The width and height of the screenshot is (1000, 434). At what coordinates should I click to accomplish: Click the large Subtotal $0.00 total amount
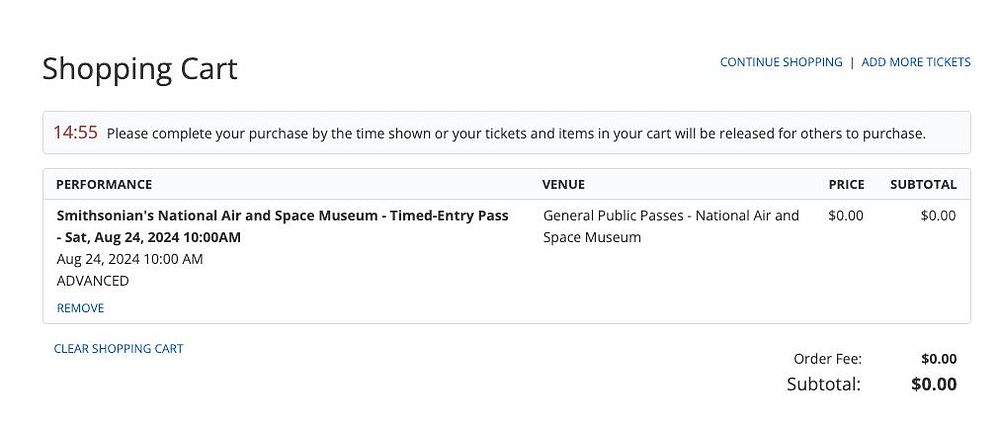pyautogui.click(x=934, y=384)
